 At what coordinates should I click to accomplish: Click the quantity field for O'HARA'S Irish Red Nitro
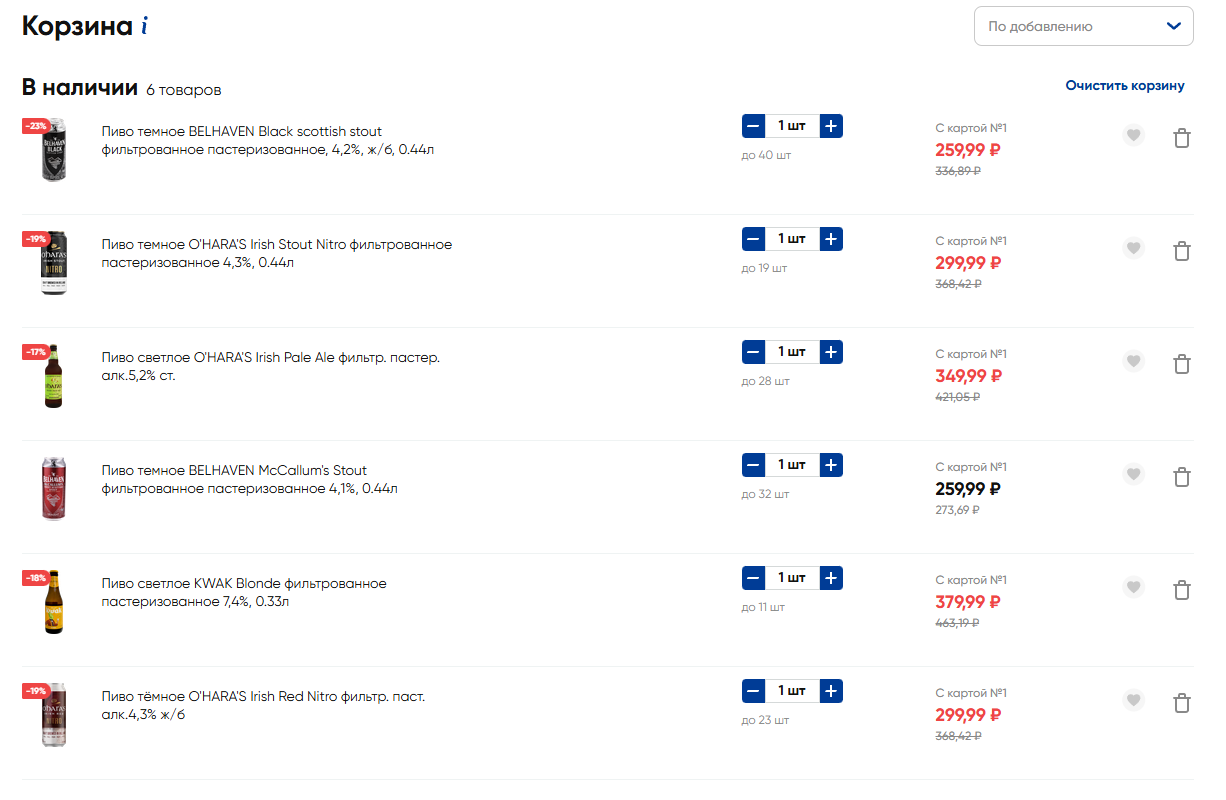792,691
